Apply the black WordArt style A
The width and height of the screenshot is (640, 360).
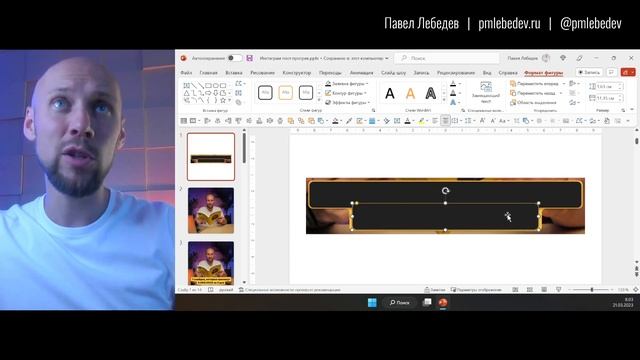coord(390,93)
